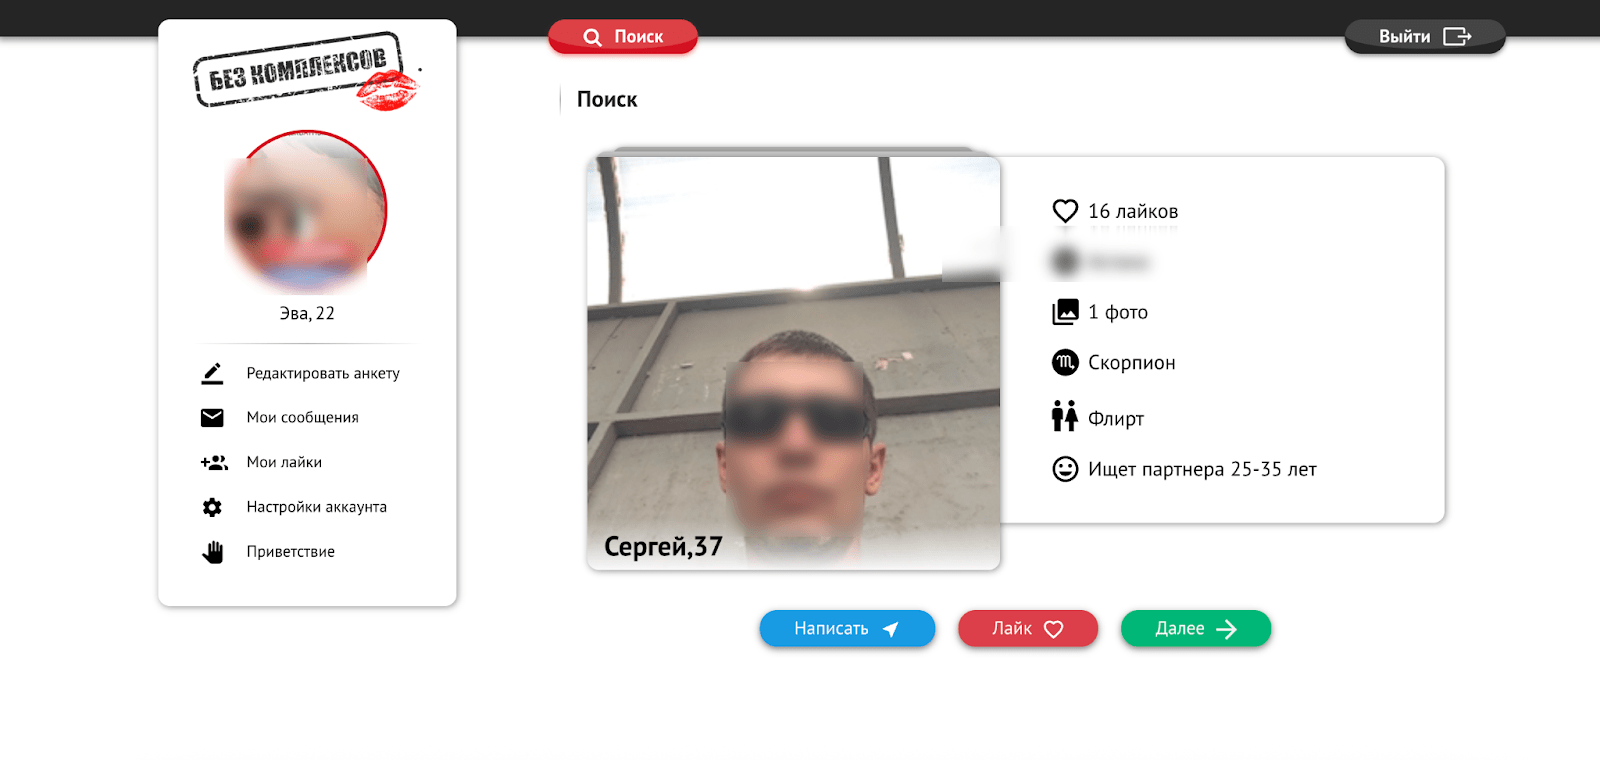The height and width of the screenshot is (760, 1600).
Task: Click the heart icon next to 16 лайков
Action: [x=1065, y=211]
